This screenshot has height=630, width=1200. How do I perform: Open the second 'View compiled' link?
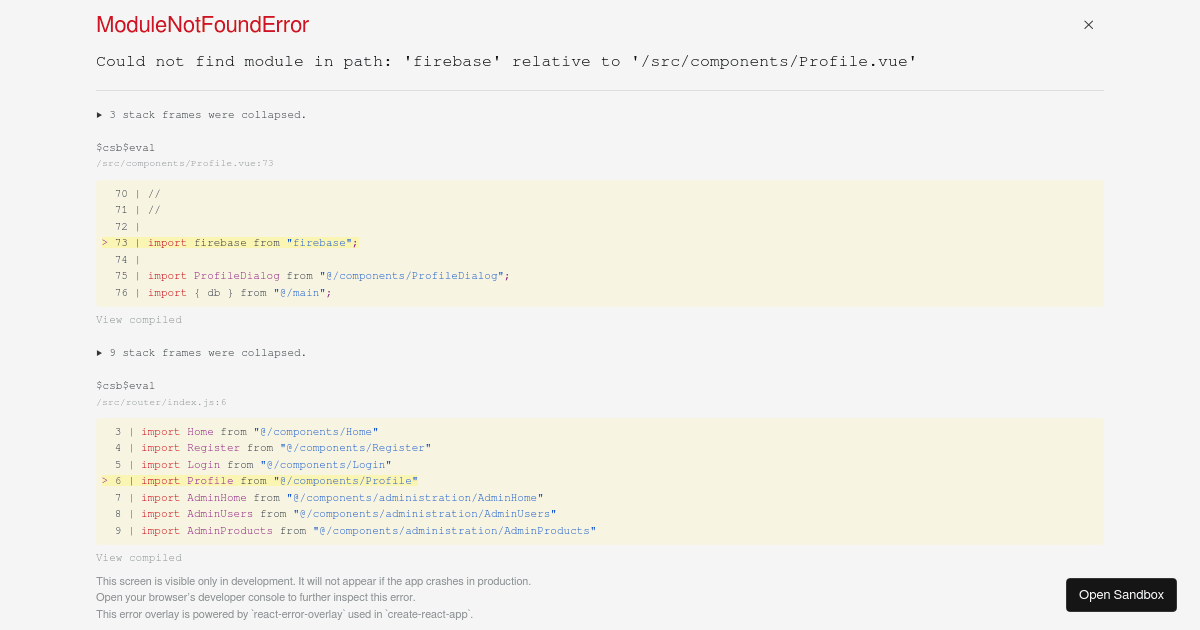click(138, 557)
